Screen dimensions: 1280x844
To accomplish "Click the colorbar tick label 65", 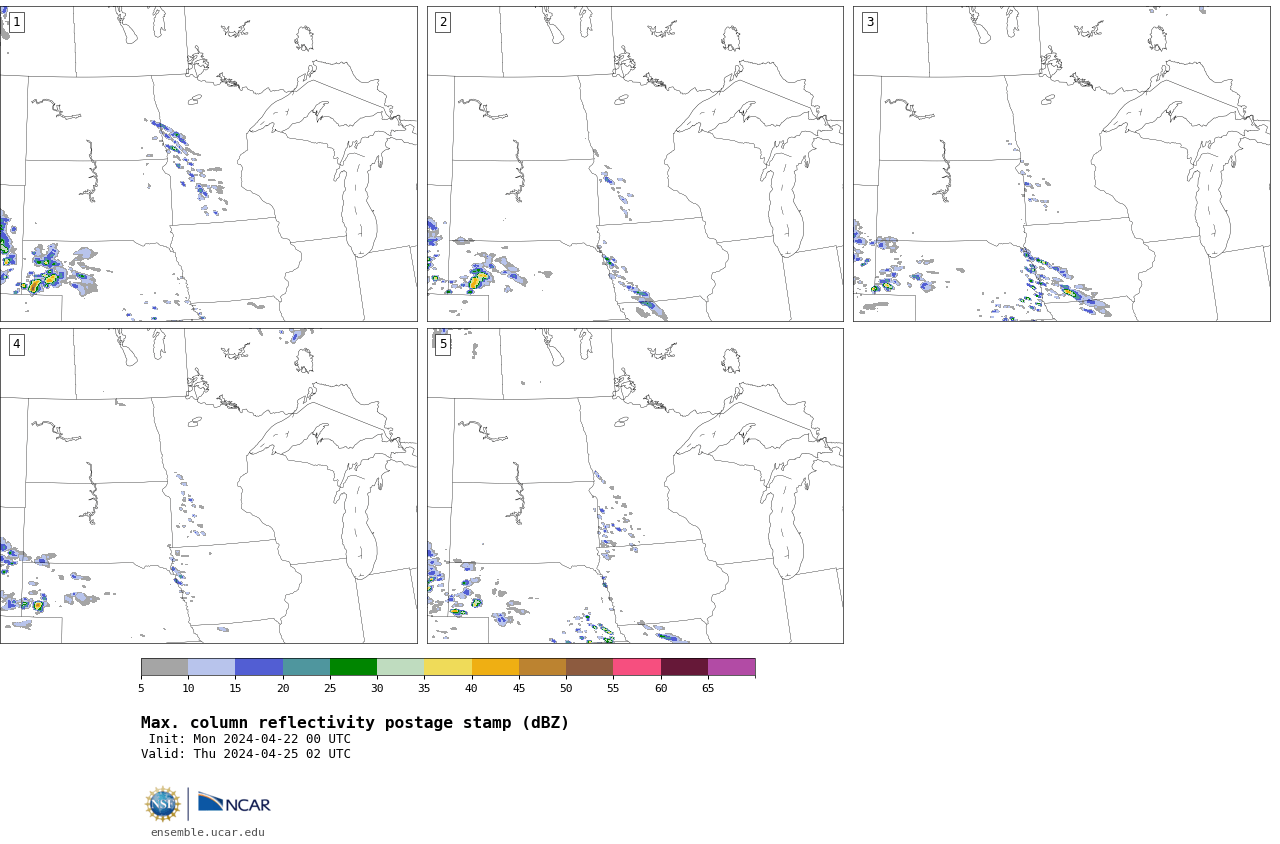I will click(708, 688).
